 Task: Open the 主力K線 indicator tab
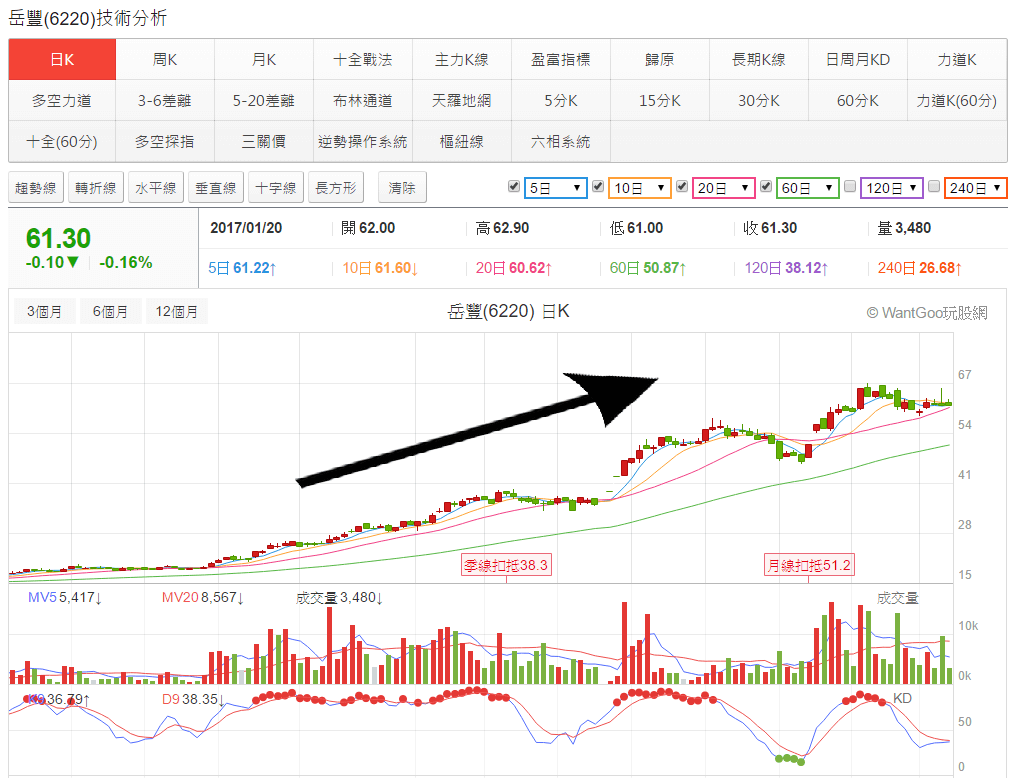point(462,59)
